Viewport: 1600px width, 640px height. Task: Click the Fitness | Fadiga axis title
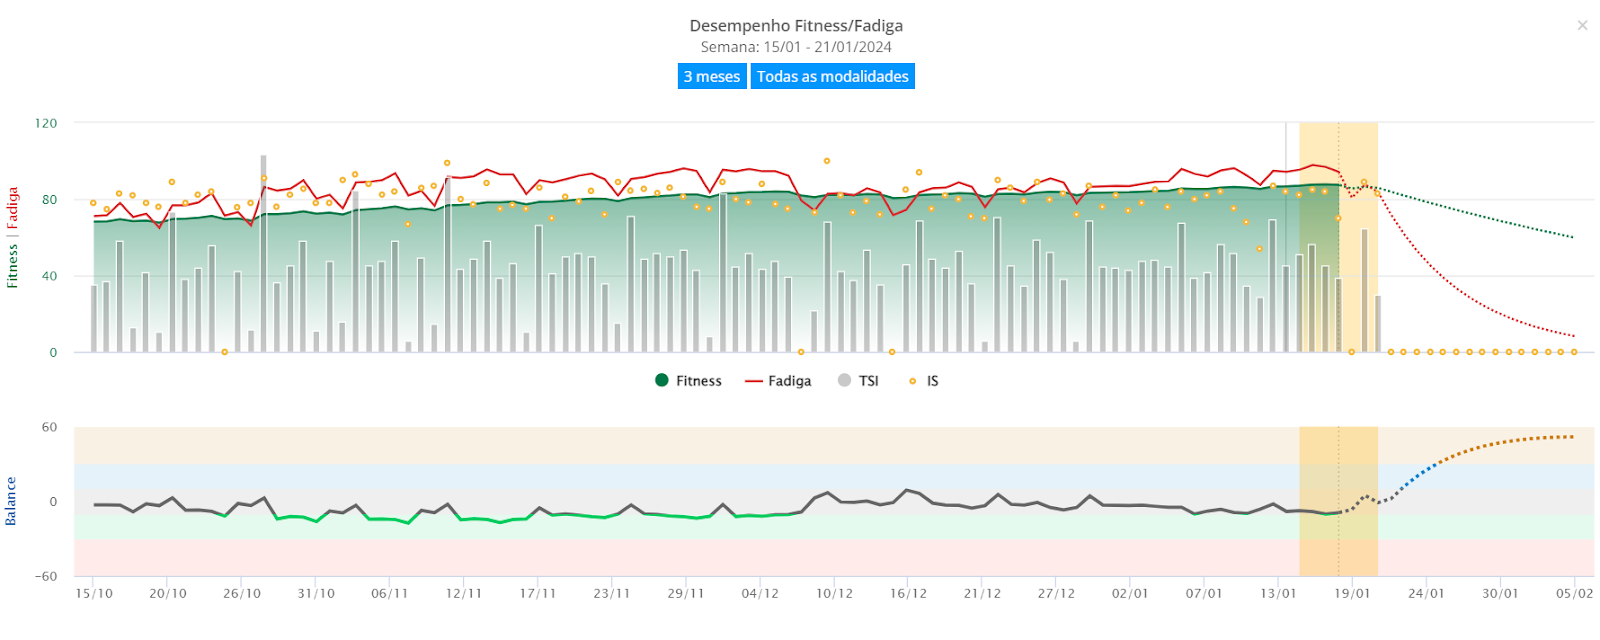12,237
